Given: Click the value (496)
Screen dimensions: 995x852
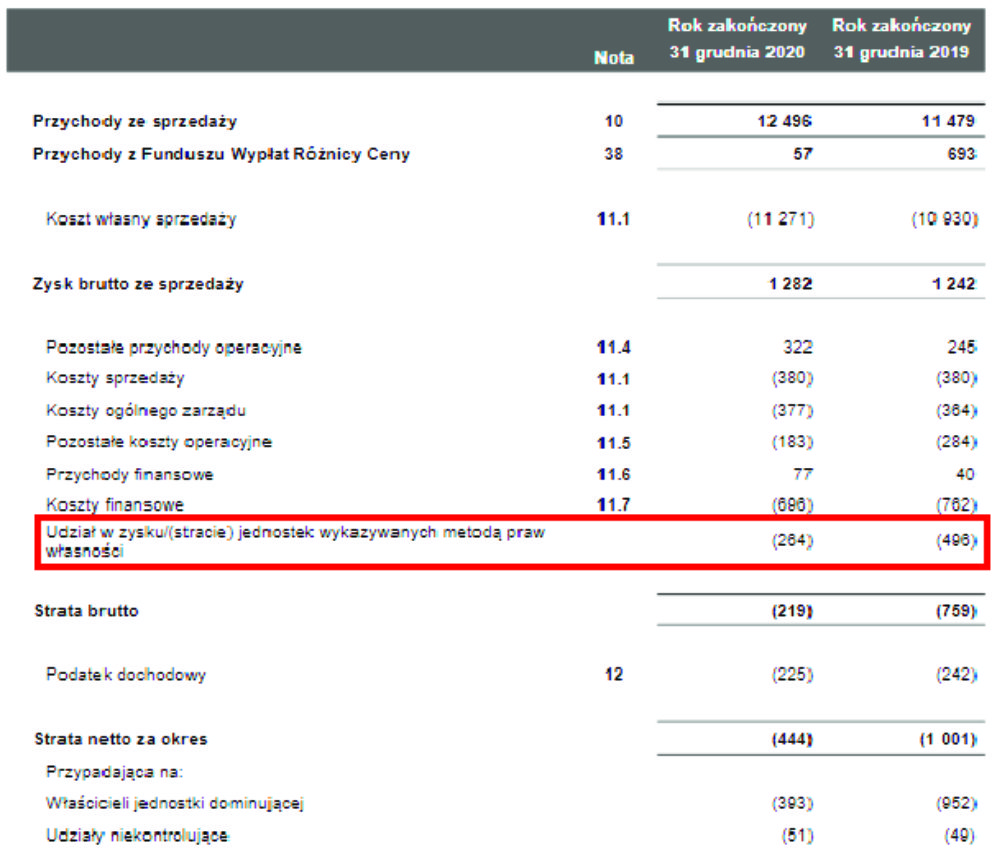Looking at the screenshot, I should coord(956,541).
